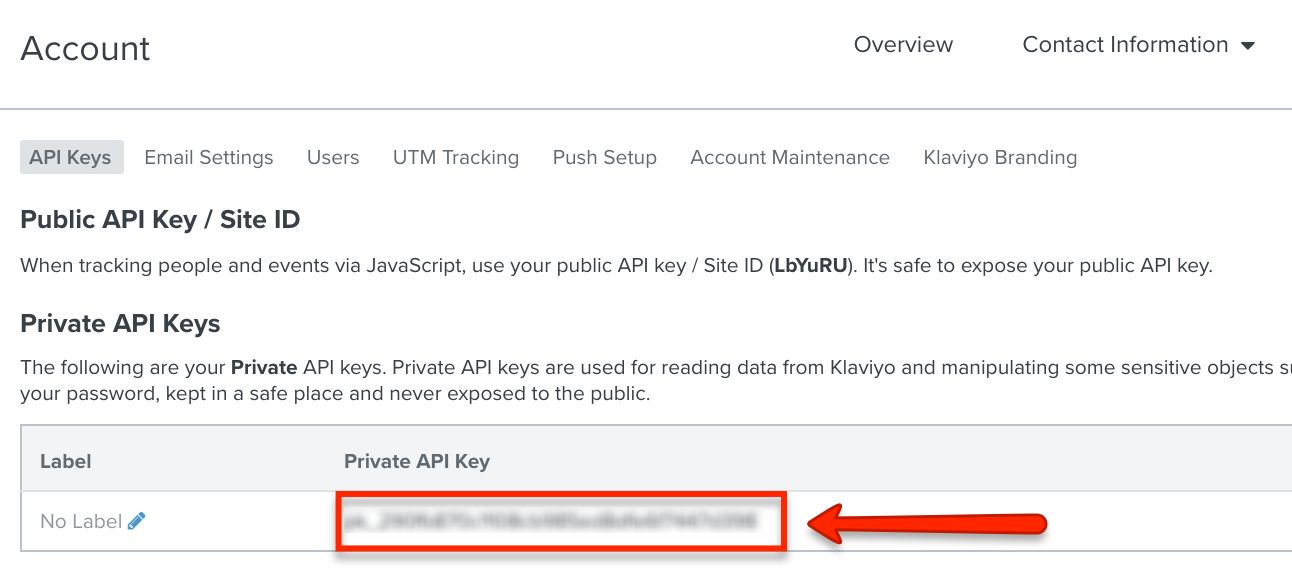Viewport: 1292px width, 568px height.
Task: Click the Contact Information menu label
Action: point(1125,45)
